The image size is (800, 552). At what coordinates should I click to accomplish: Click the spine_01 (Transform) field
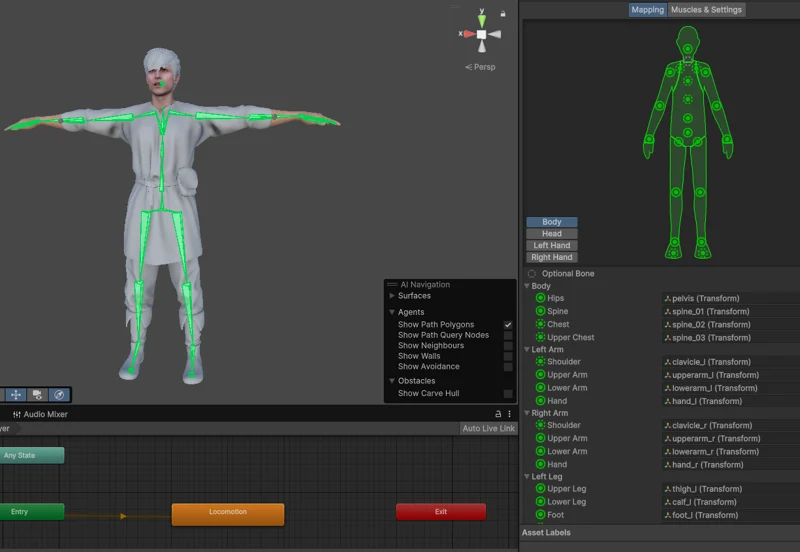click(731, 311)
